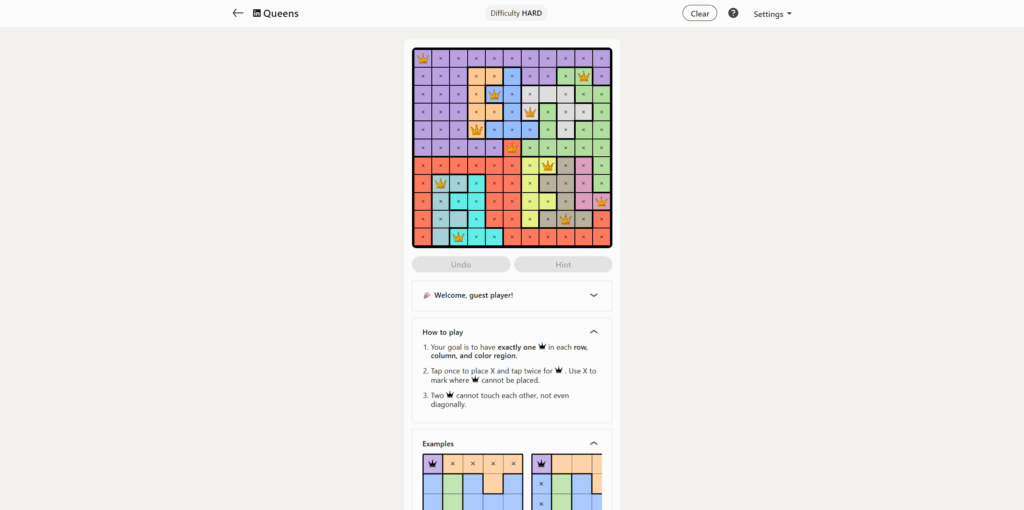Click the Difficulty HARD badge

point(516,13)
